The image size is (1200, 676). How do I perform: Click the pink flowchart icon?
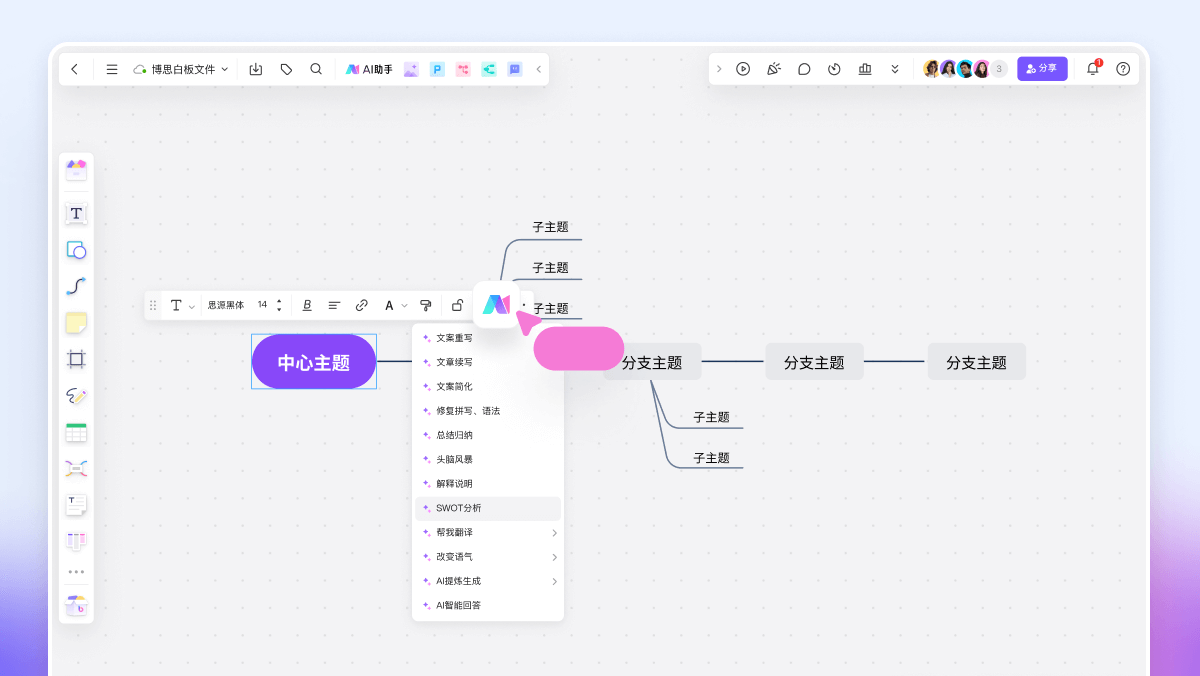pyautogui.click(x=463, y=69)
